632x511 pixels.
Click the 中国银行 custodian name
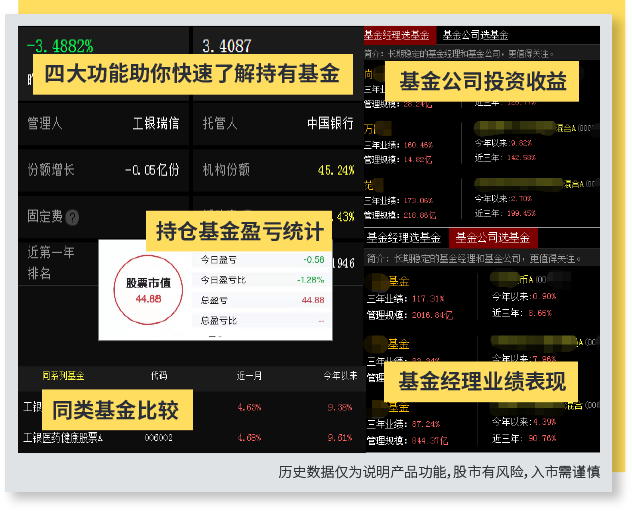coord(330,123)
